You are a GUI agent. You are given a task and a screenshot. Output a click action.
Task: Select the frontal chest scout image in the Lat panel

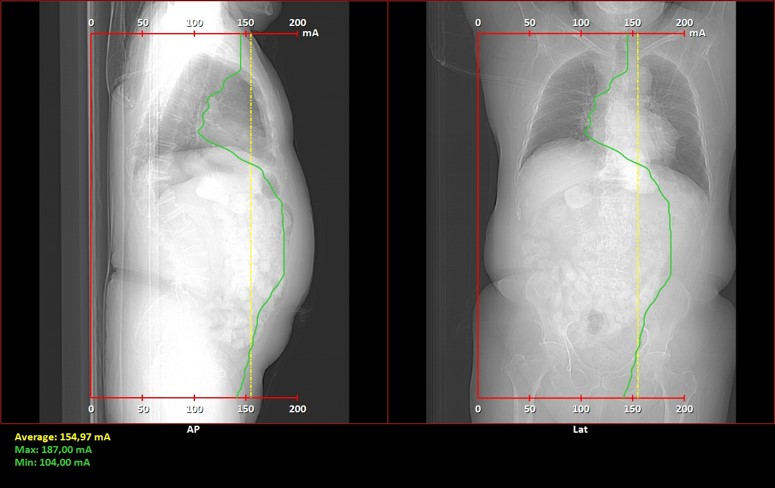[x=581, y=212]
